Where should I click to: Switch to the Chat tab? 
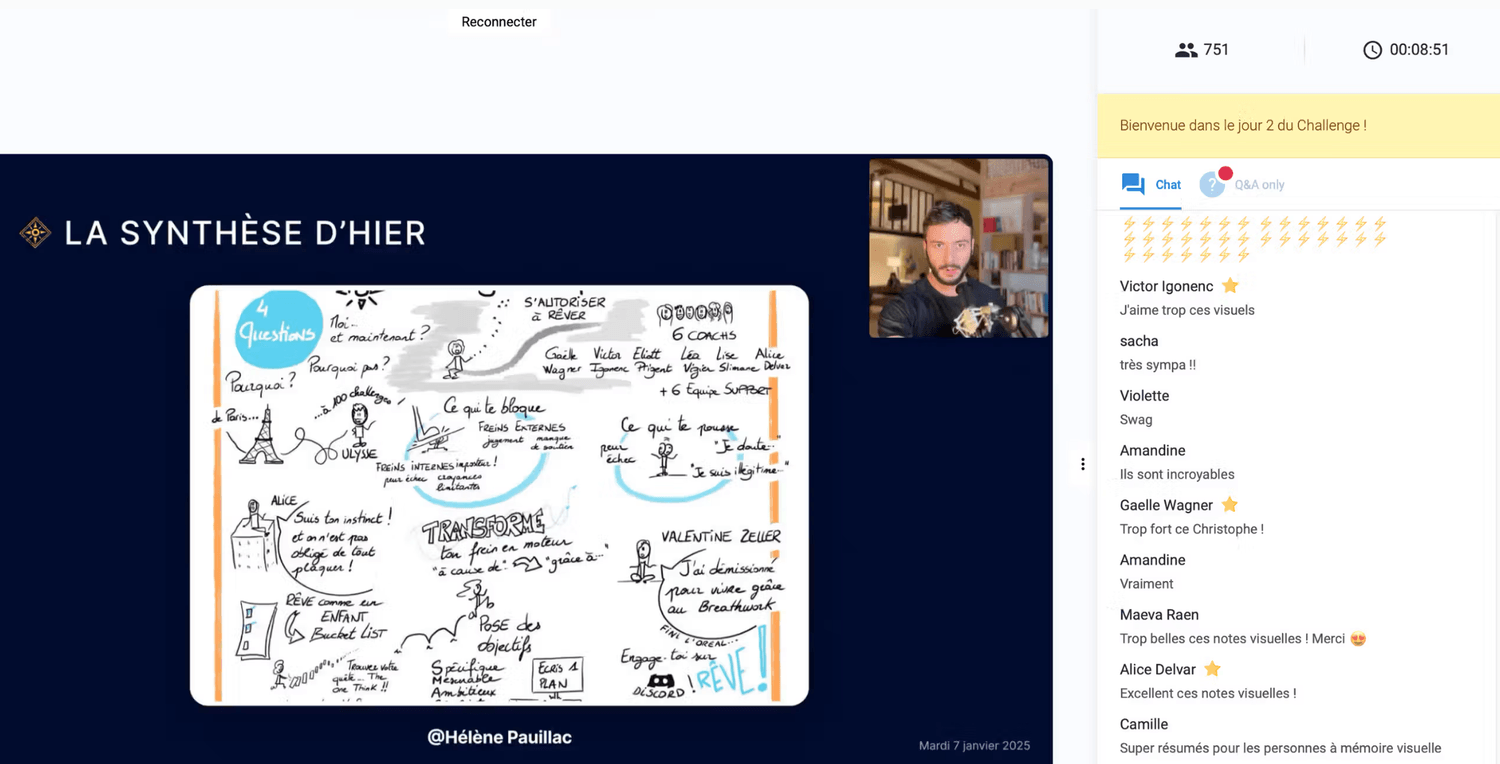click(x=1151, y=184)
